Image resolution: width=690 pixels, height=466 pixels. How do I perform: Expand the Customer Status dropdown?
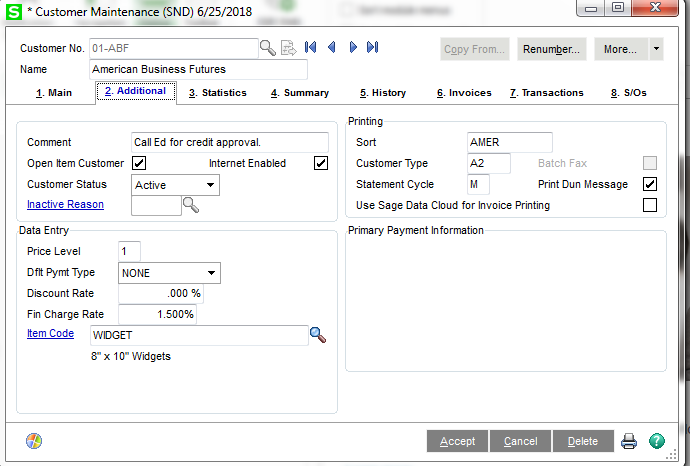pyautogui.click(x=210, y=185)
